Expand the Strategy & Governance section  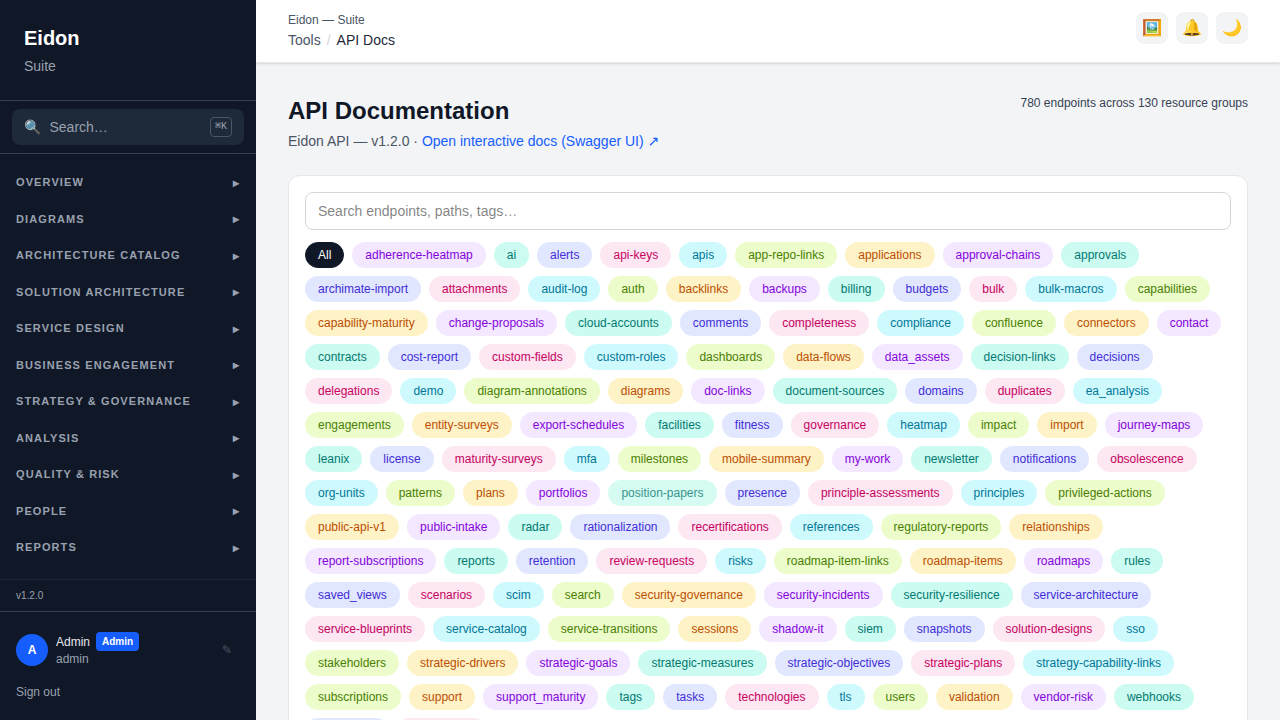[128, 402]
